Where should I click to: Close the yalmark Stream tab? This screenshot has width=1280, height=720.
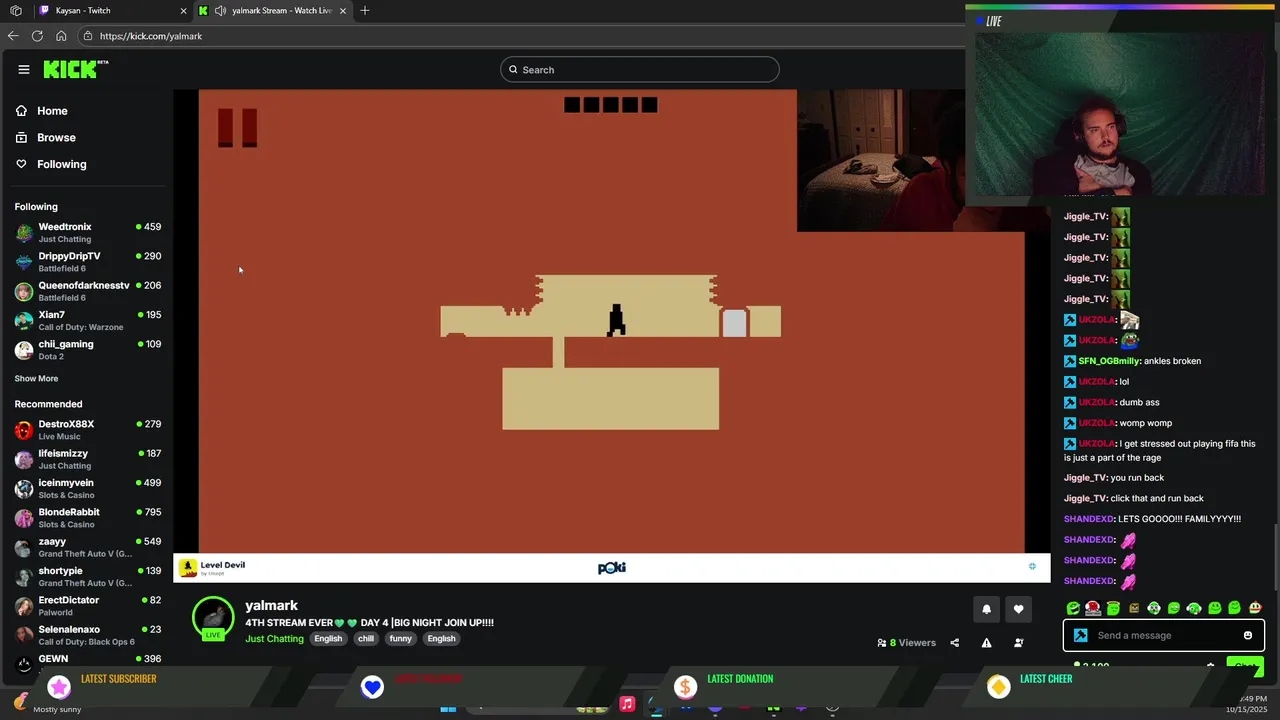(343, 10)
